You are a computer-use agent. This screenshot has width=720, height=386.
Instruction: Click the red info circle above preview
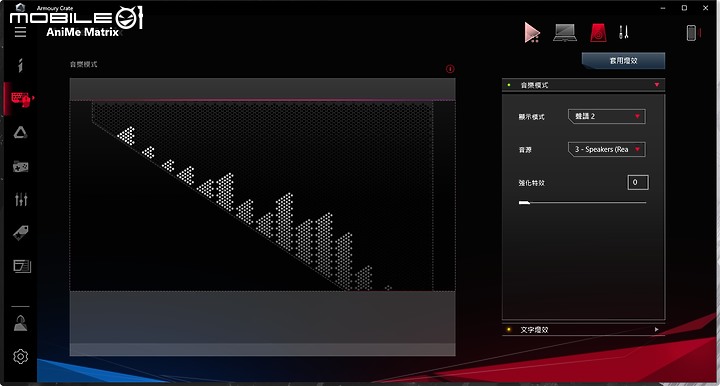tap(450, 69)
